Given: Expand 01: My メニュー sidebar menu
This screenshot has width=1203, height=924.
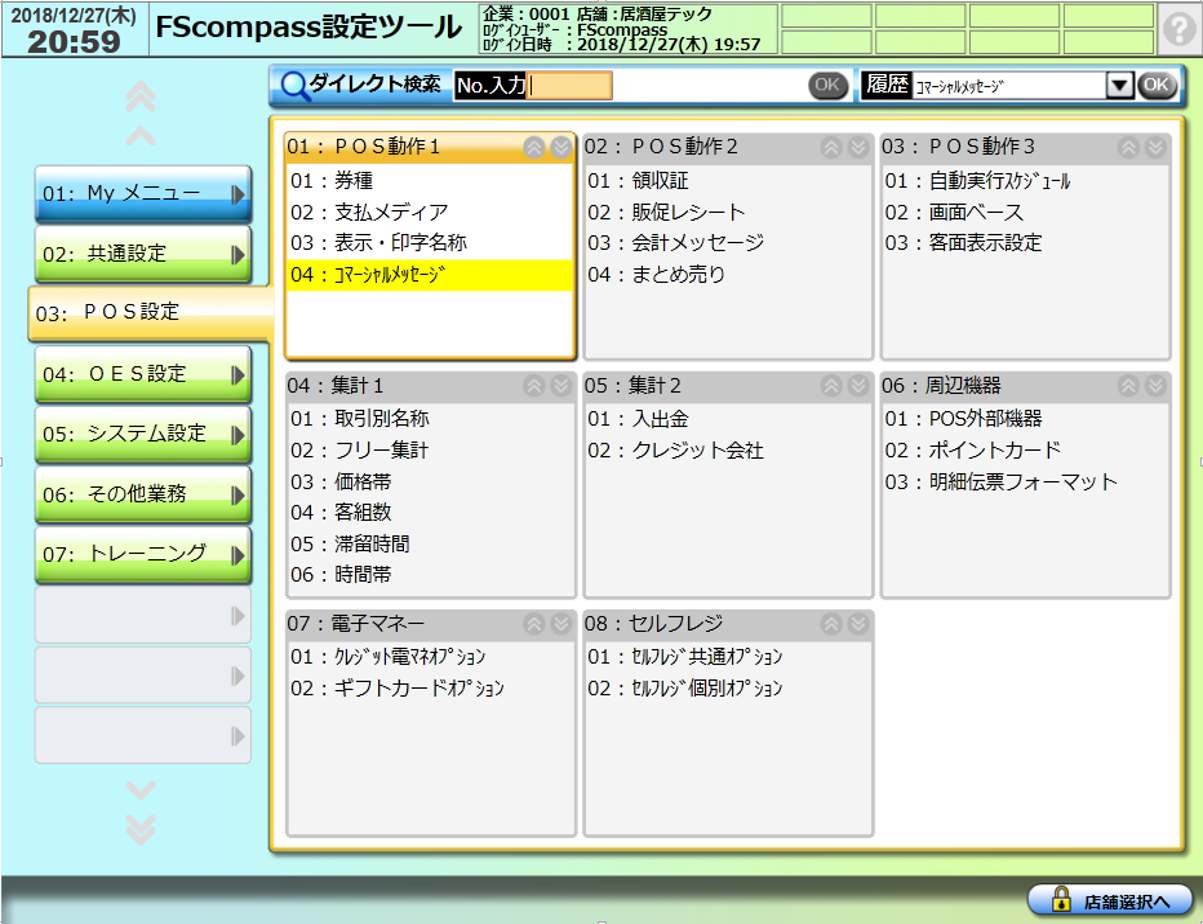Looking at the screenshot, I should tap(143, 193).
